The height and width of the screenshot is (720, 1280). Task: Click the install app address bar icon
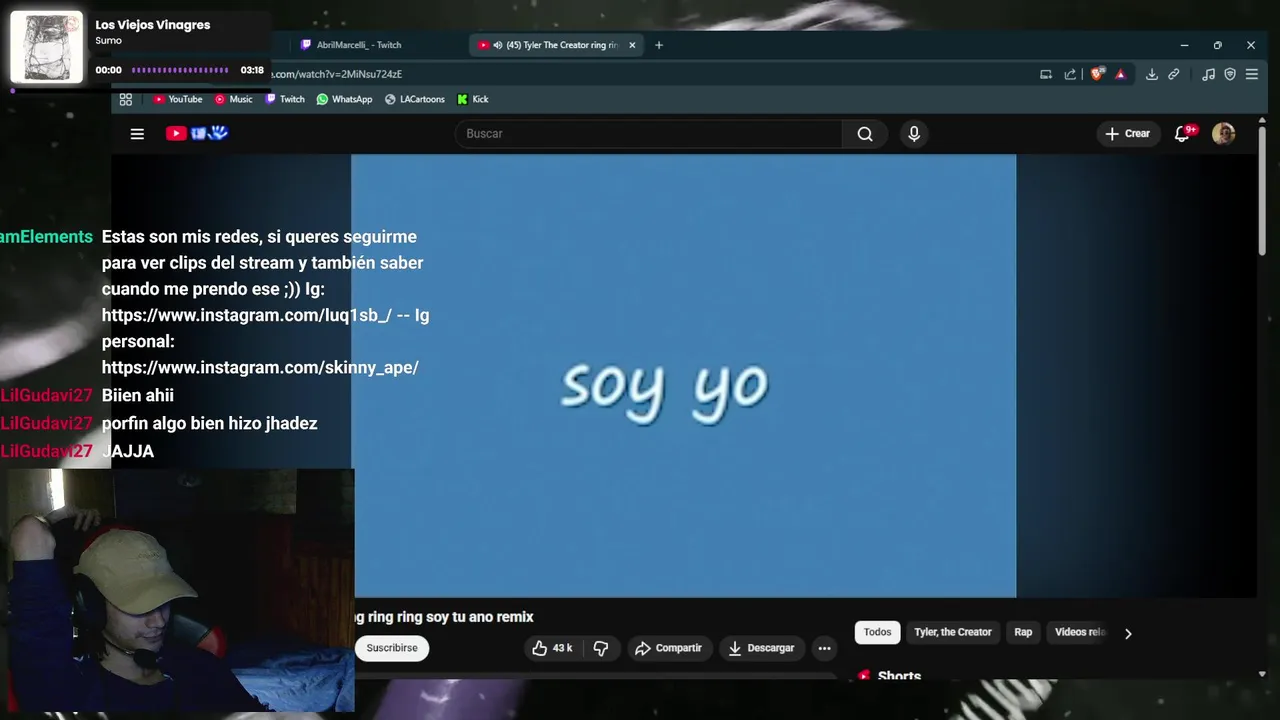[1046, 74]
